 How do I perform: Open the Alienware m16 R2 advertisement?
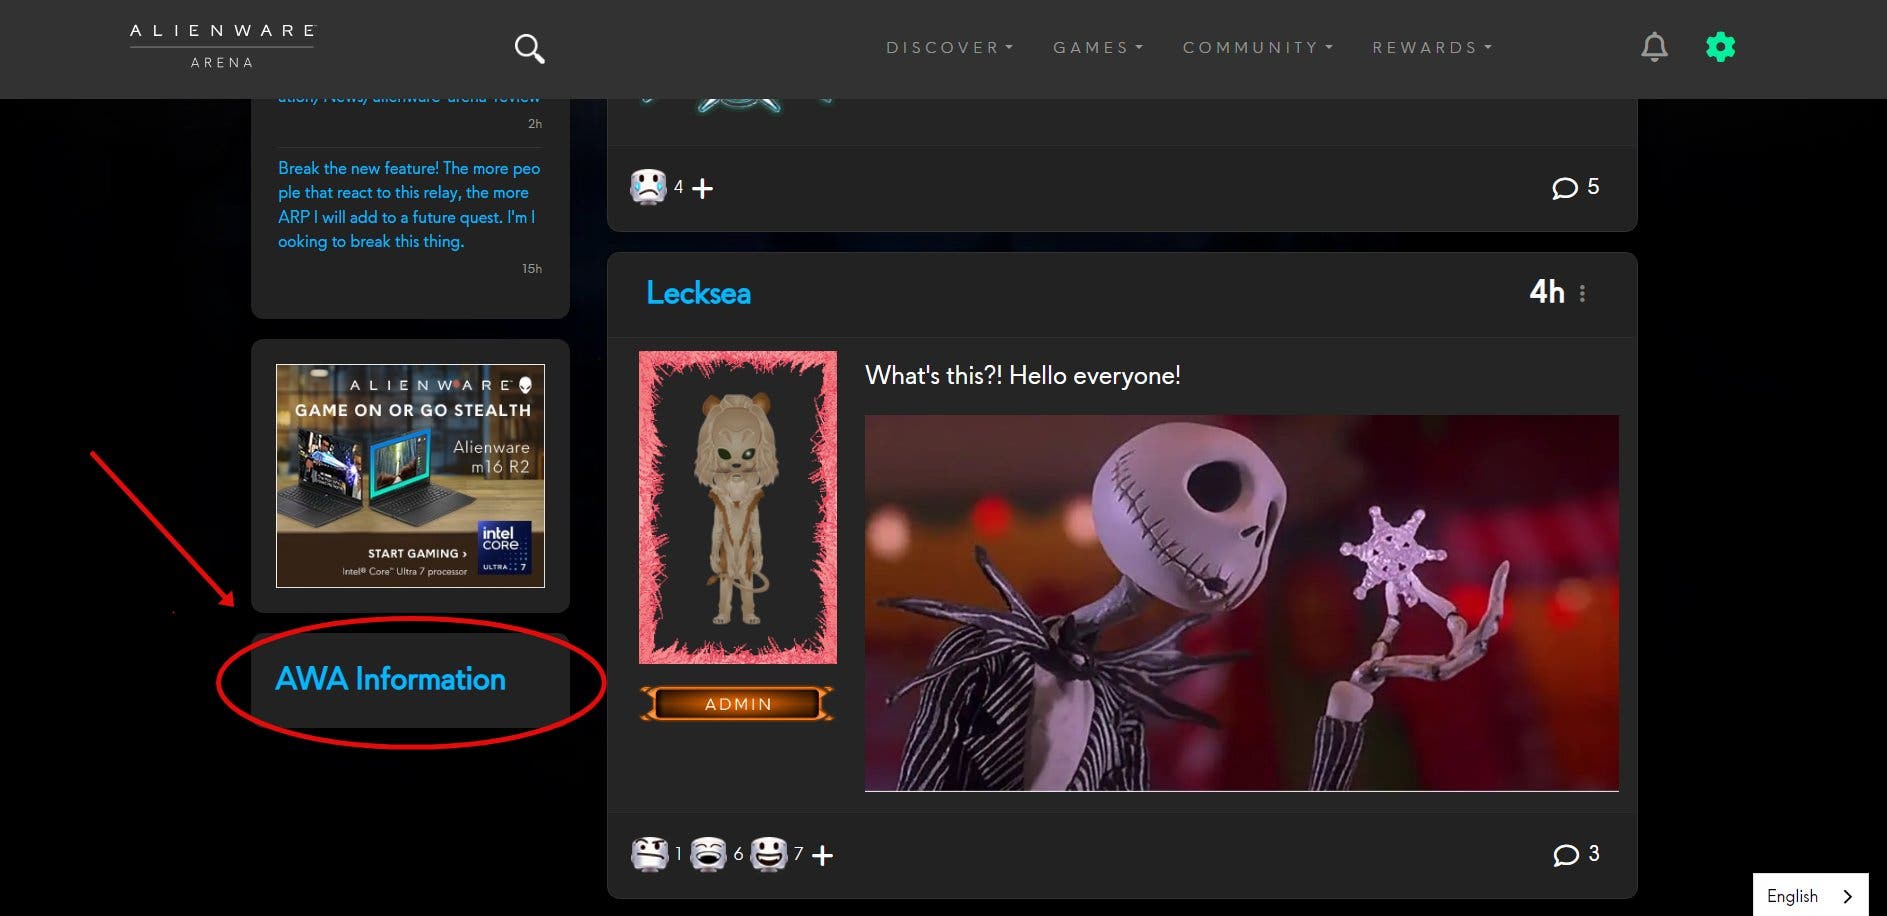click(x=410, y=476)
